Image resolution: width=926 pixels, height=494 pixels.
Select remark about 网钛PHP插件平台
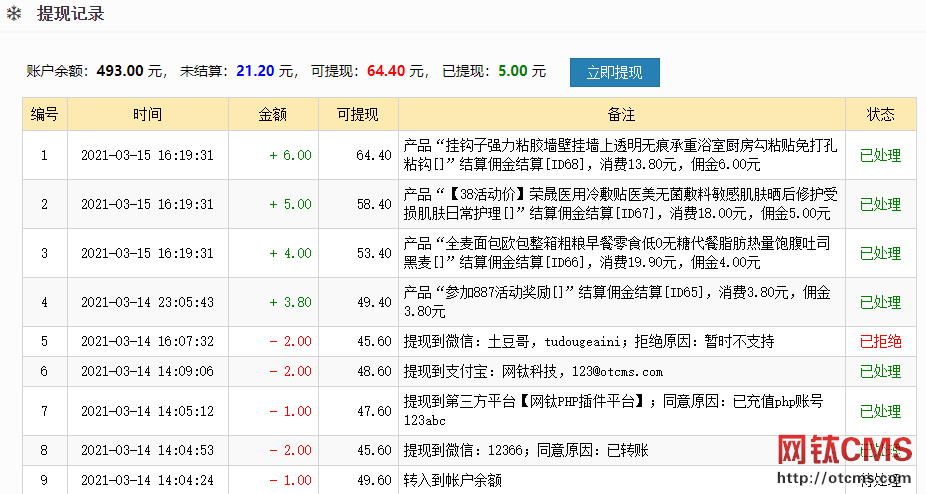coord(613,411)
